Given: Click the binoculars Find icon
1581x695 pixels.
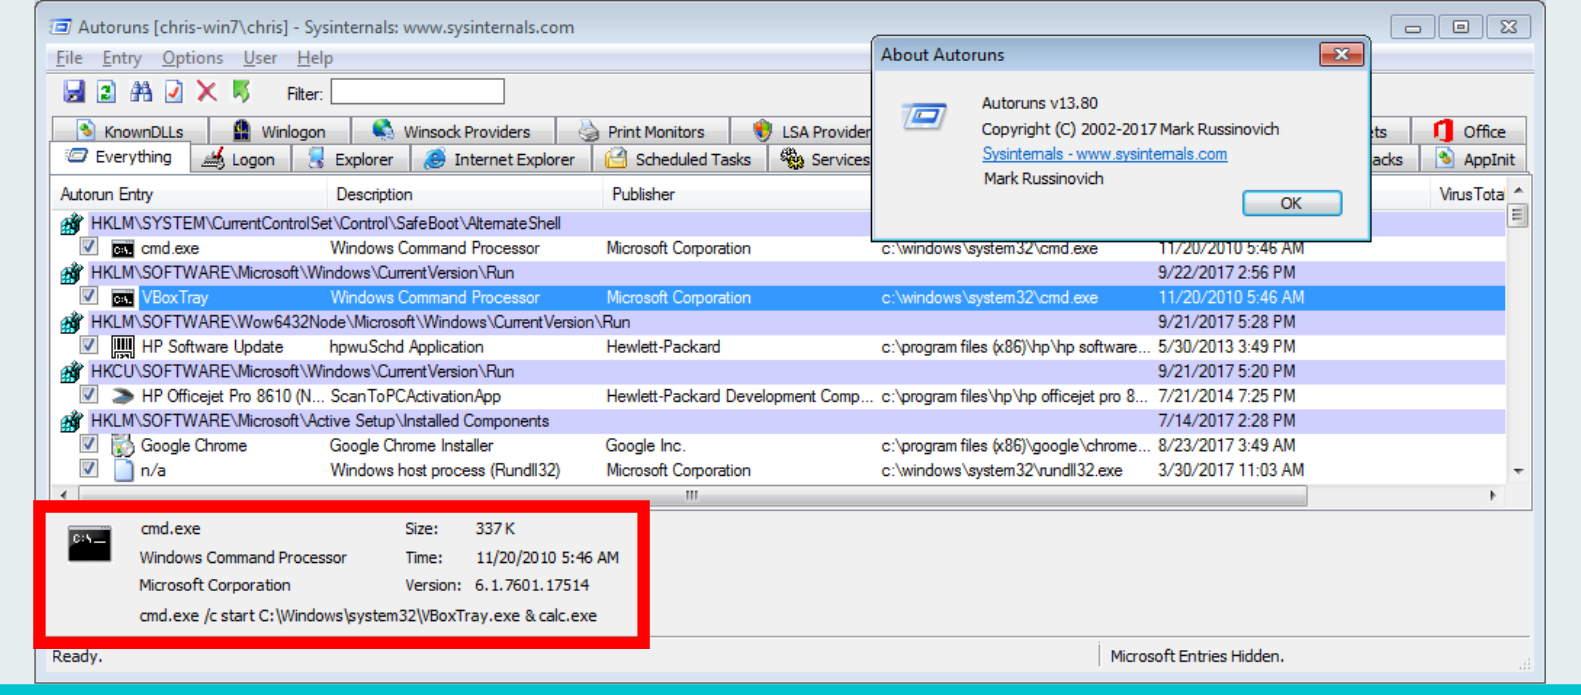Looking at the screenshot, I should tap(141, 92).
